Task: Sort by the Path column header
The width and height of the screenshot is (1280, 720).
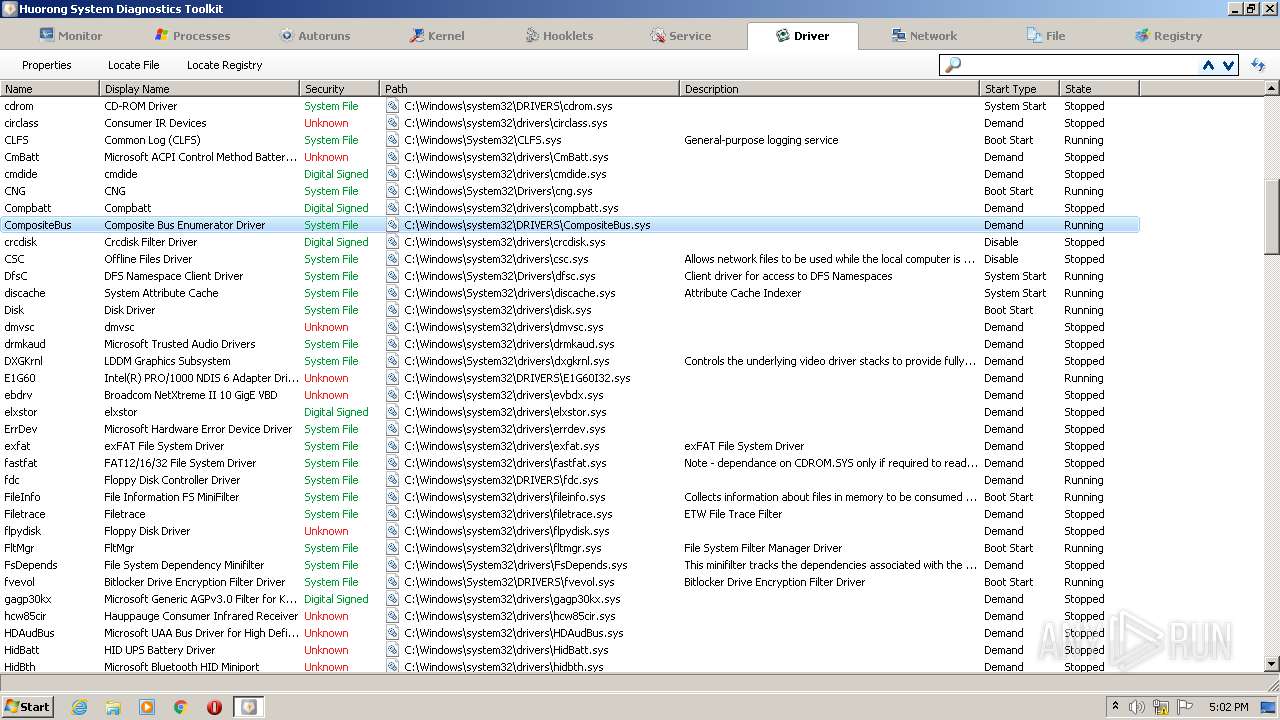Action: pos(530,89)
